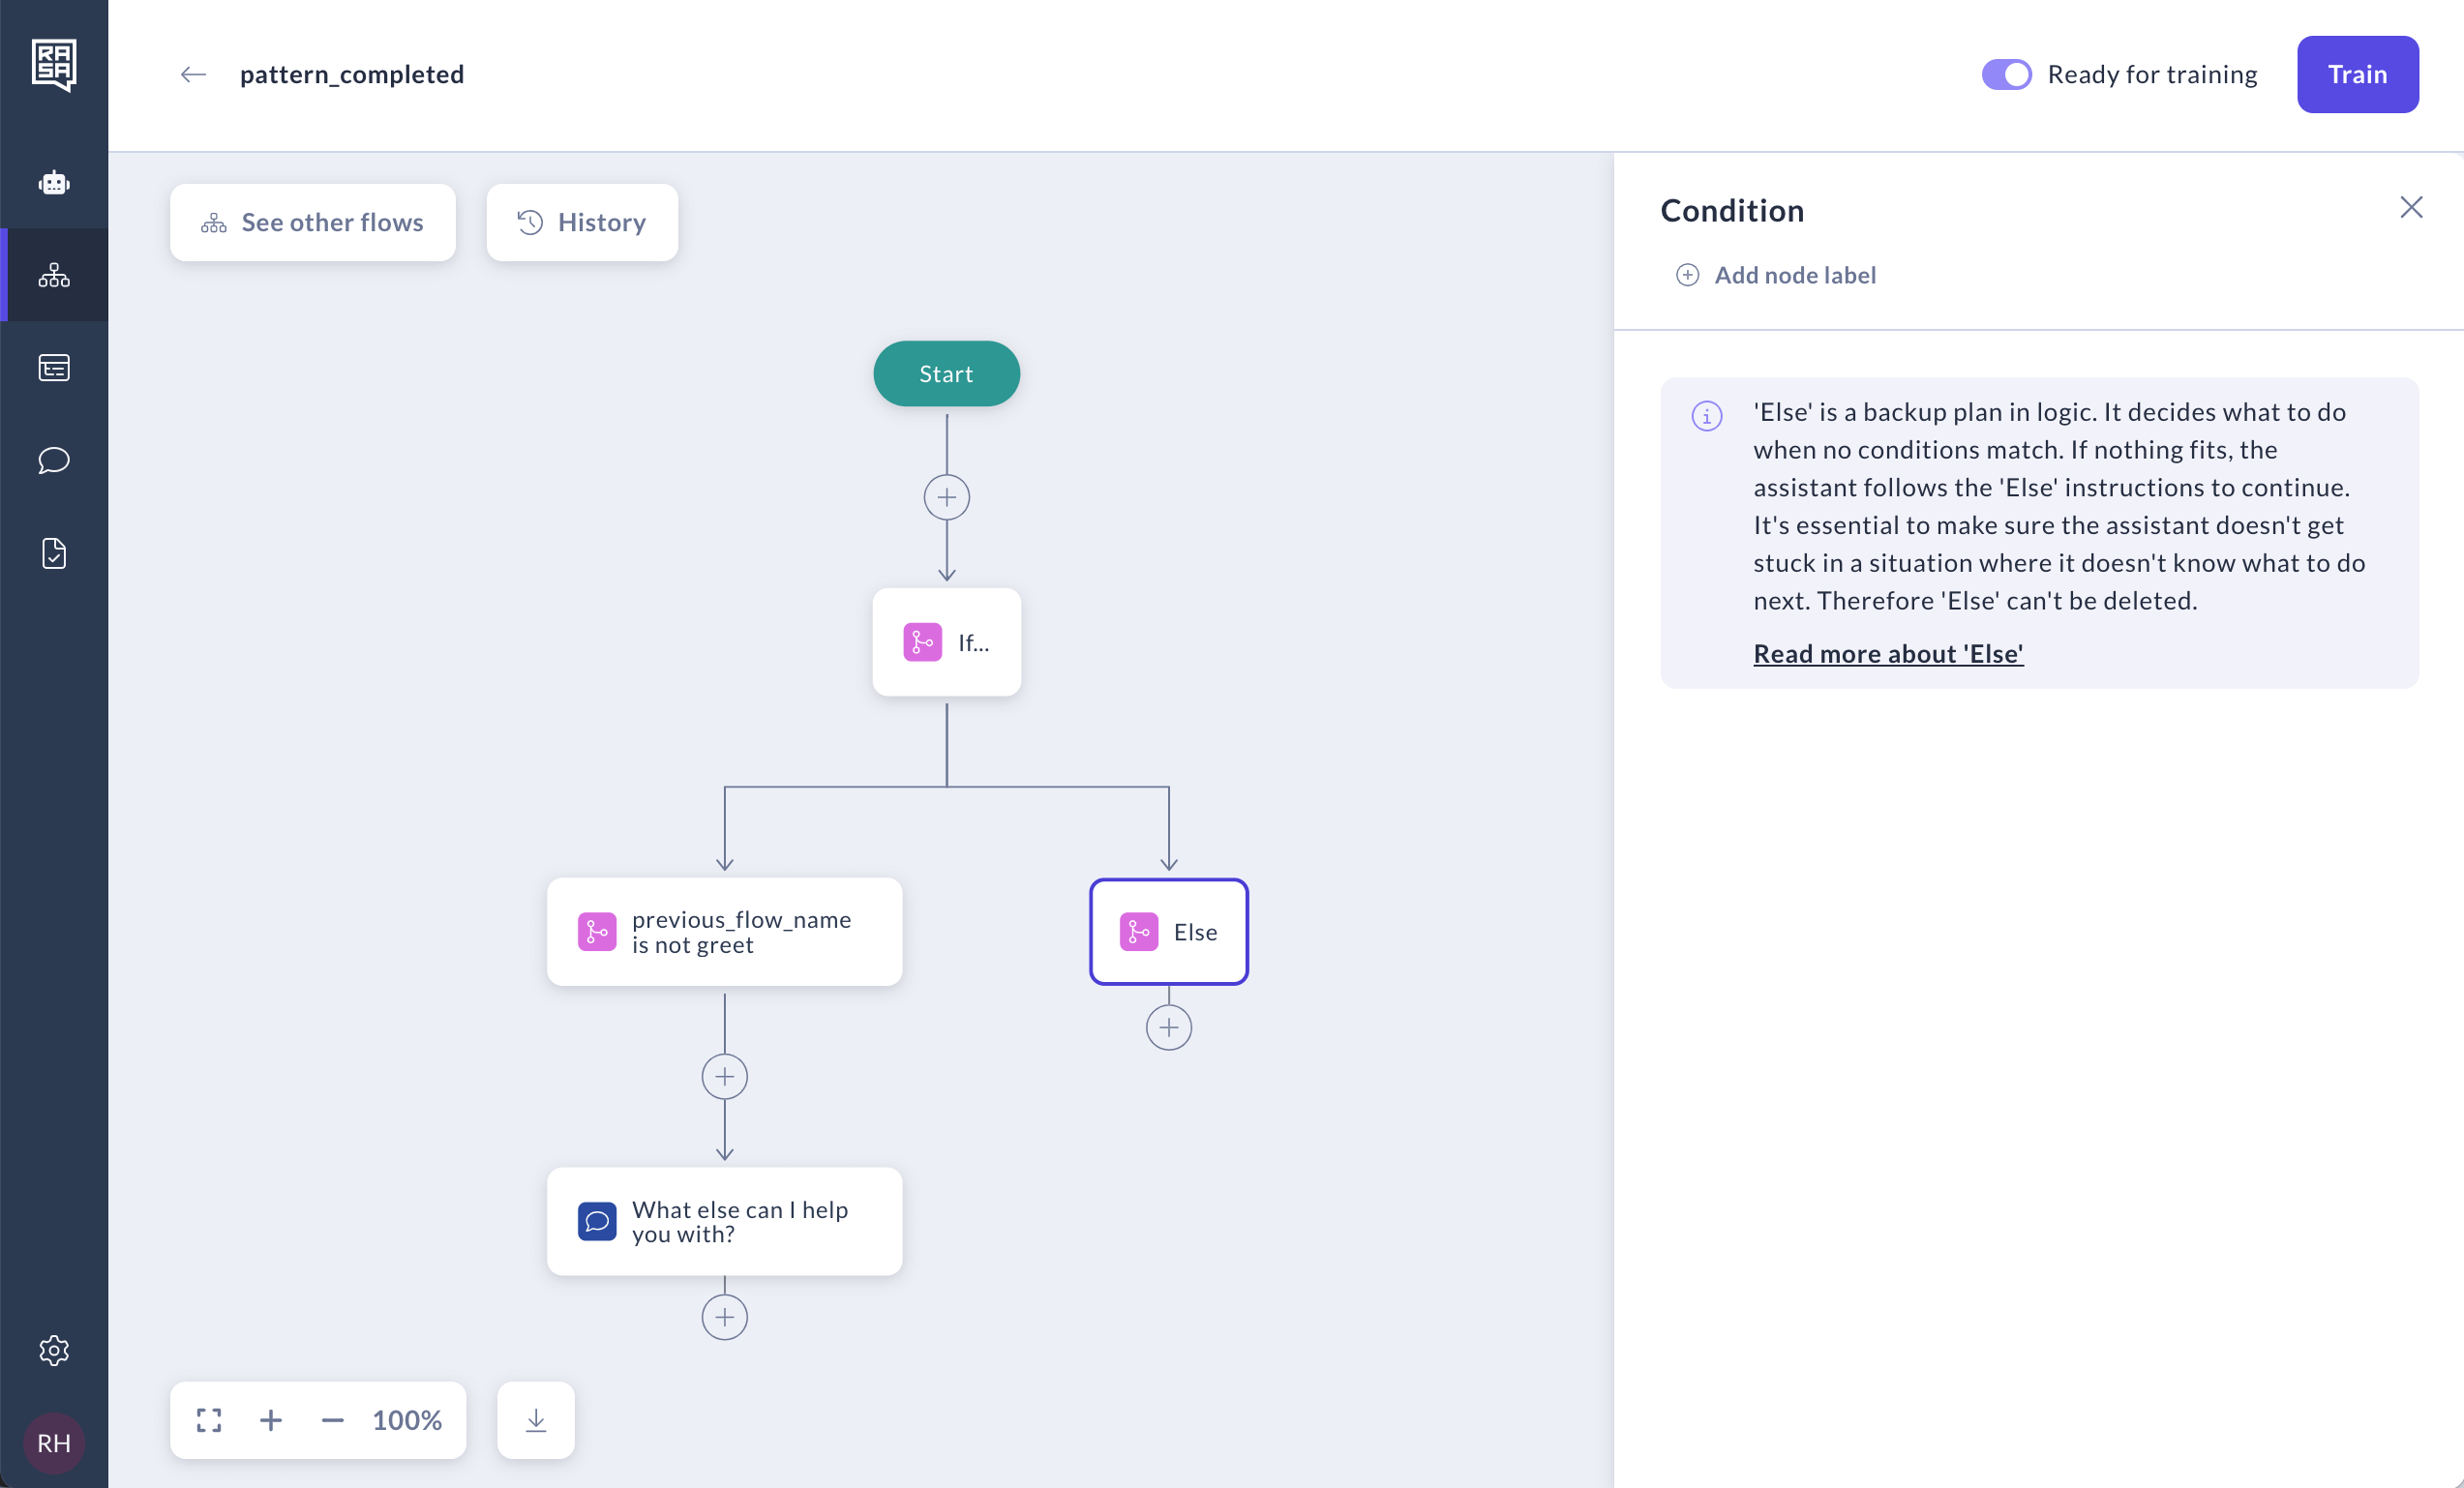Open the conversations chat bubble icon
2464x1488 pixels.
pos(54,461)
